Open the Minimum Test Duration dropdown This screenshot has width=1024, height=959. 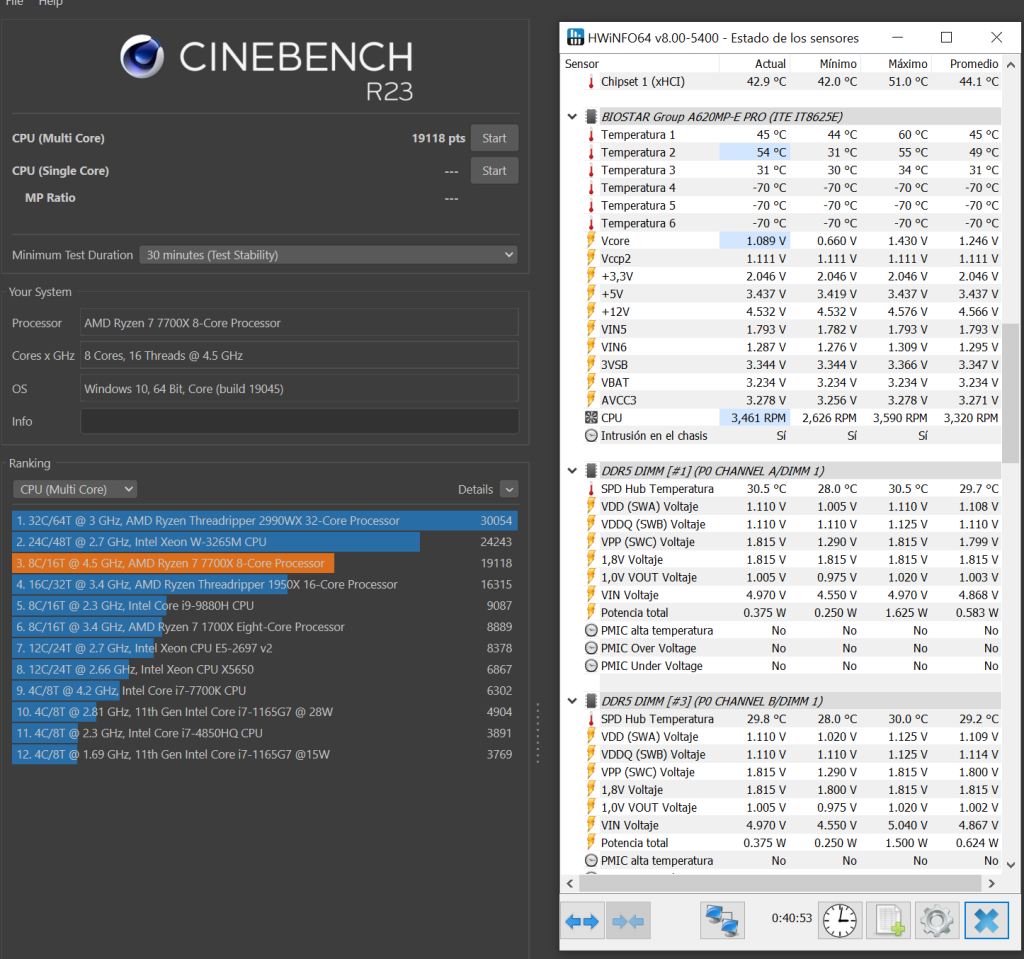pos(328,255)
